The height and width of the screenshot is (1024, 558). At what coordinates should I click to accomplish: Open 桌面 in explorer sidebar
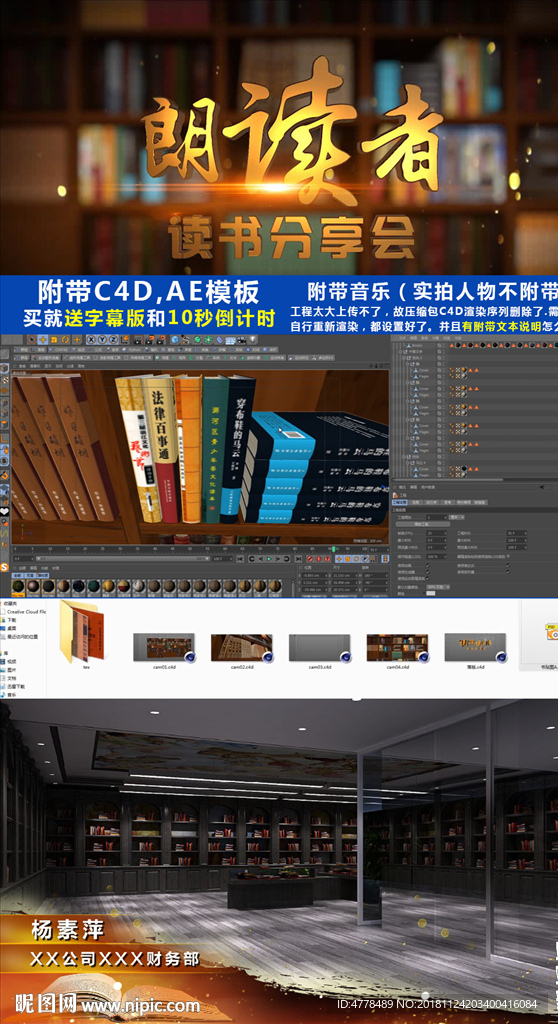10,628
